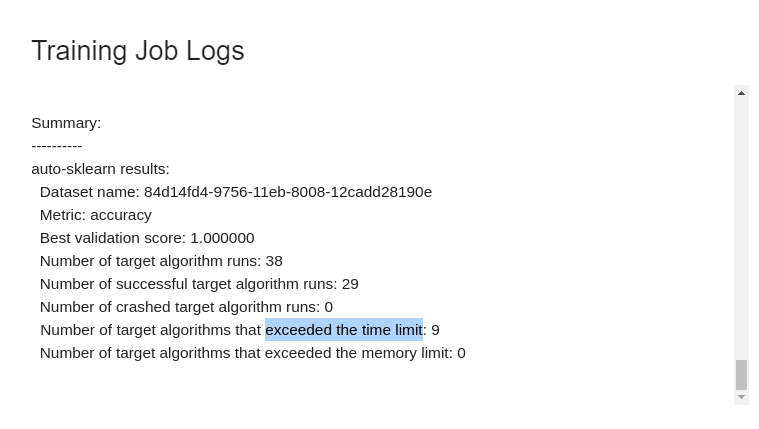Image resolution: width=759 pixels, height=429 pixels.
Task: Click the memory limit exceeded line
Action: click(253, 353)
